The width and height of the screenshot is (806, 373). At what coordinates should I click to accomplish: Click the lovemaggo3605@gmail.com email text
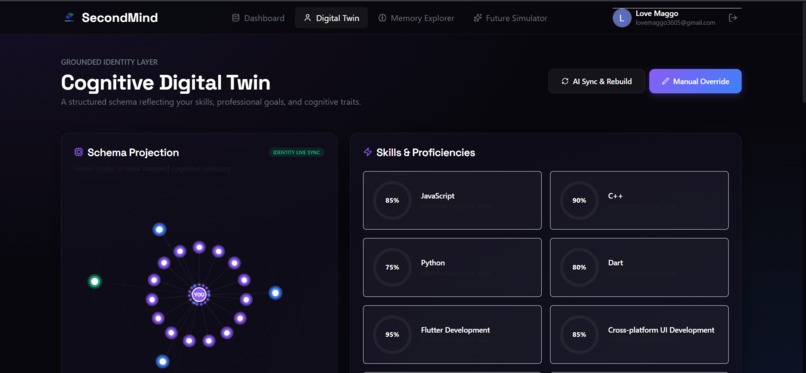pos(675,23)
